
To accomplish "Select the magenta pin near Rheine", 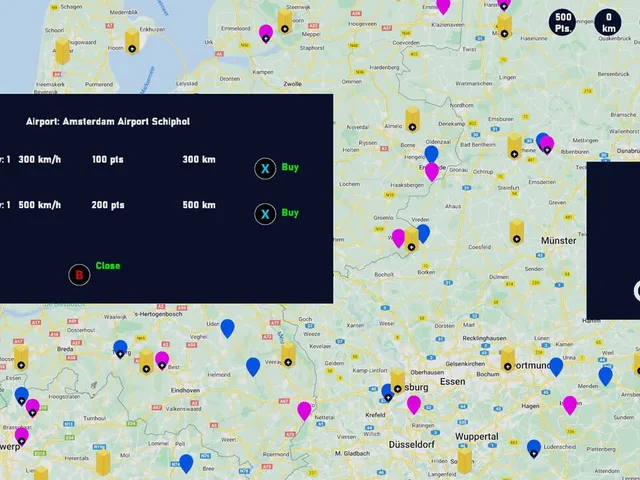I will click(547, 146).
